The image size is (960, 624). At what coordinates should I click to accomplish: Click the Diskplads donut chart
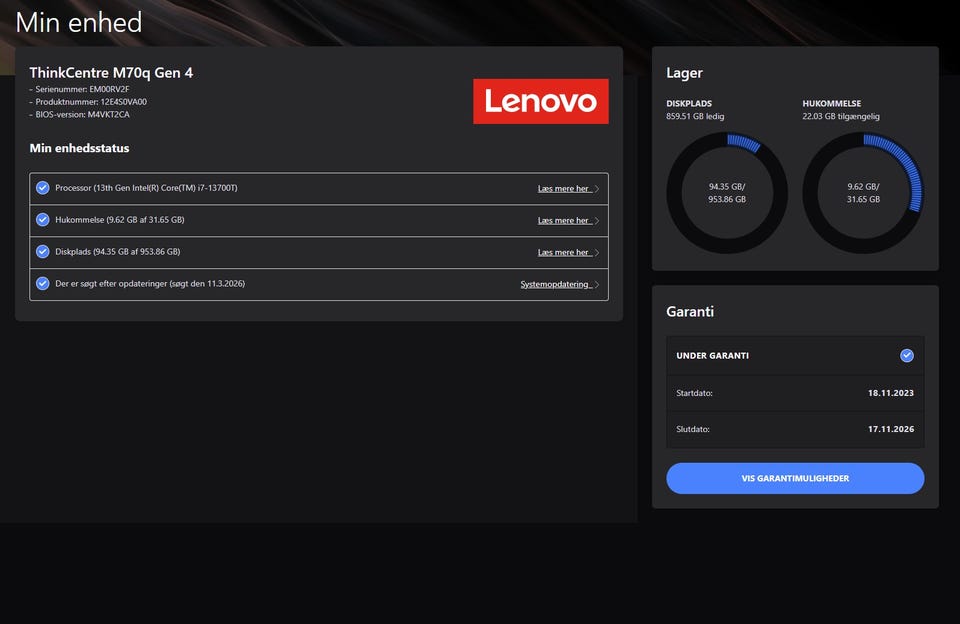(x=727, y=193)
